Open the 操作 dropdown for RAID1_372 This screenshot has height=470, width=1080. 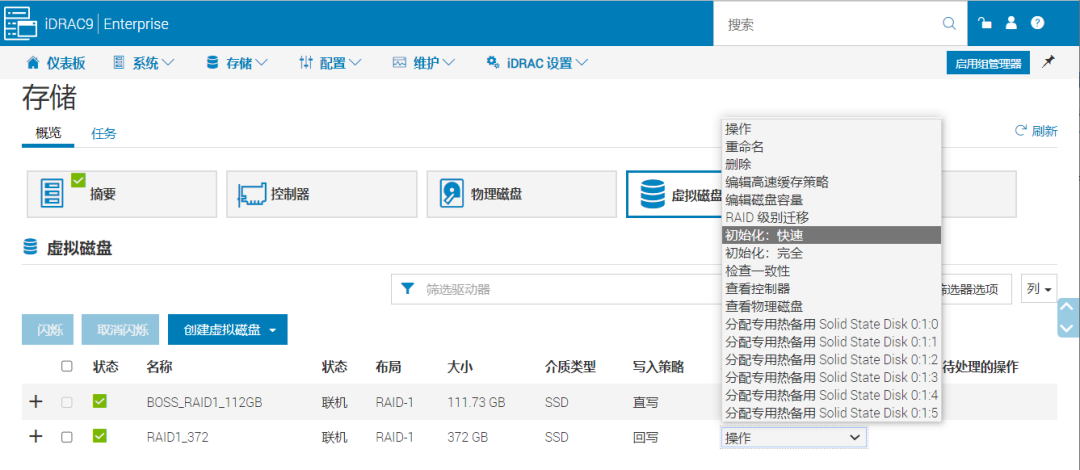pyautogui.click(x=793, y=437)
